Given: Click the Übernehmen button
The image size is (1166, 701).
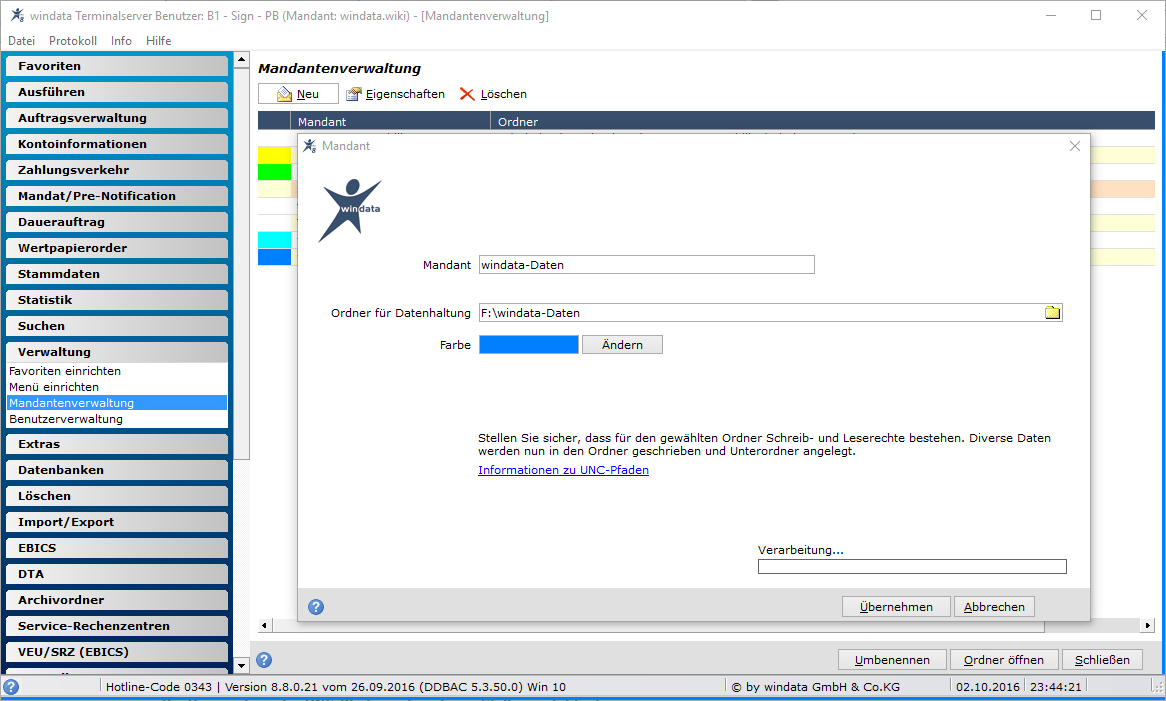Looking at the screenshot, I should pyautogui.click(x=896, y=607).
